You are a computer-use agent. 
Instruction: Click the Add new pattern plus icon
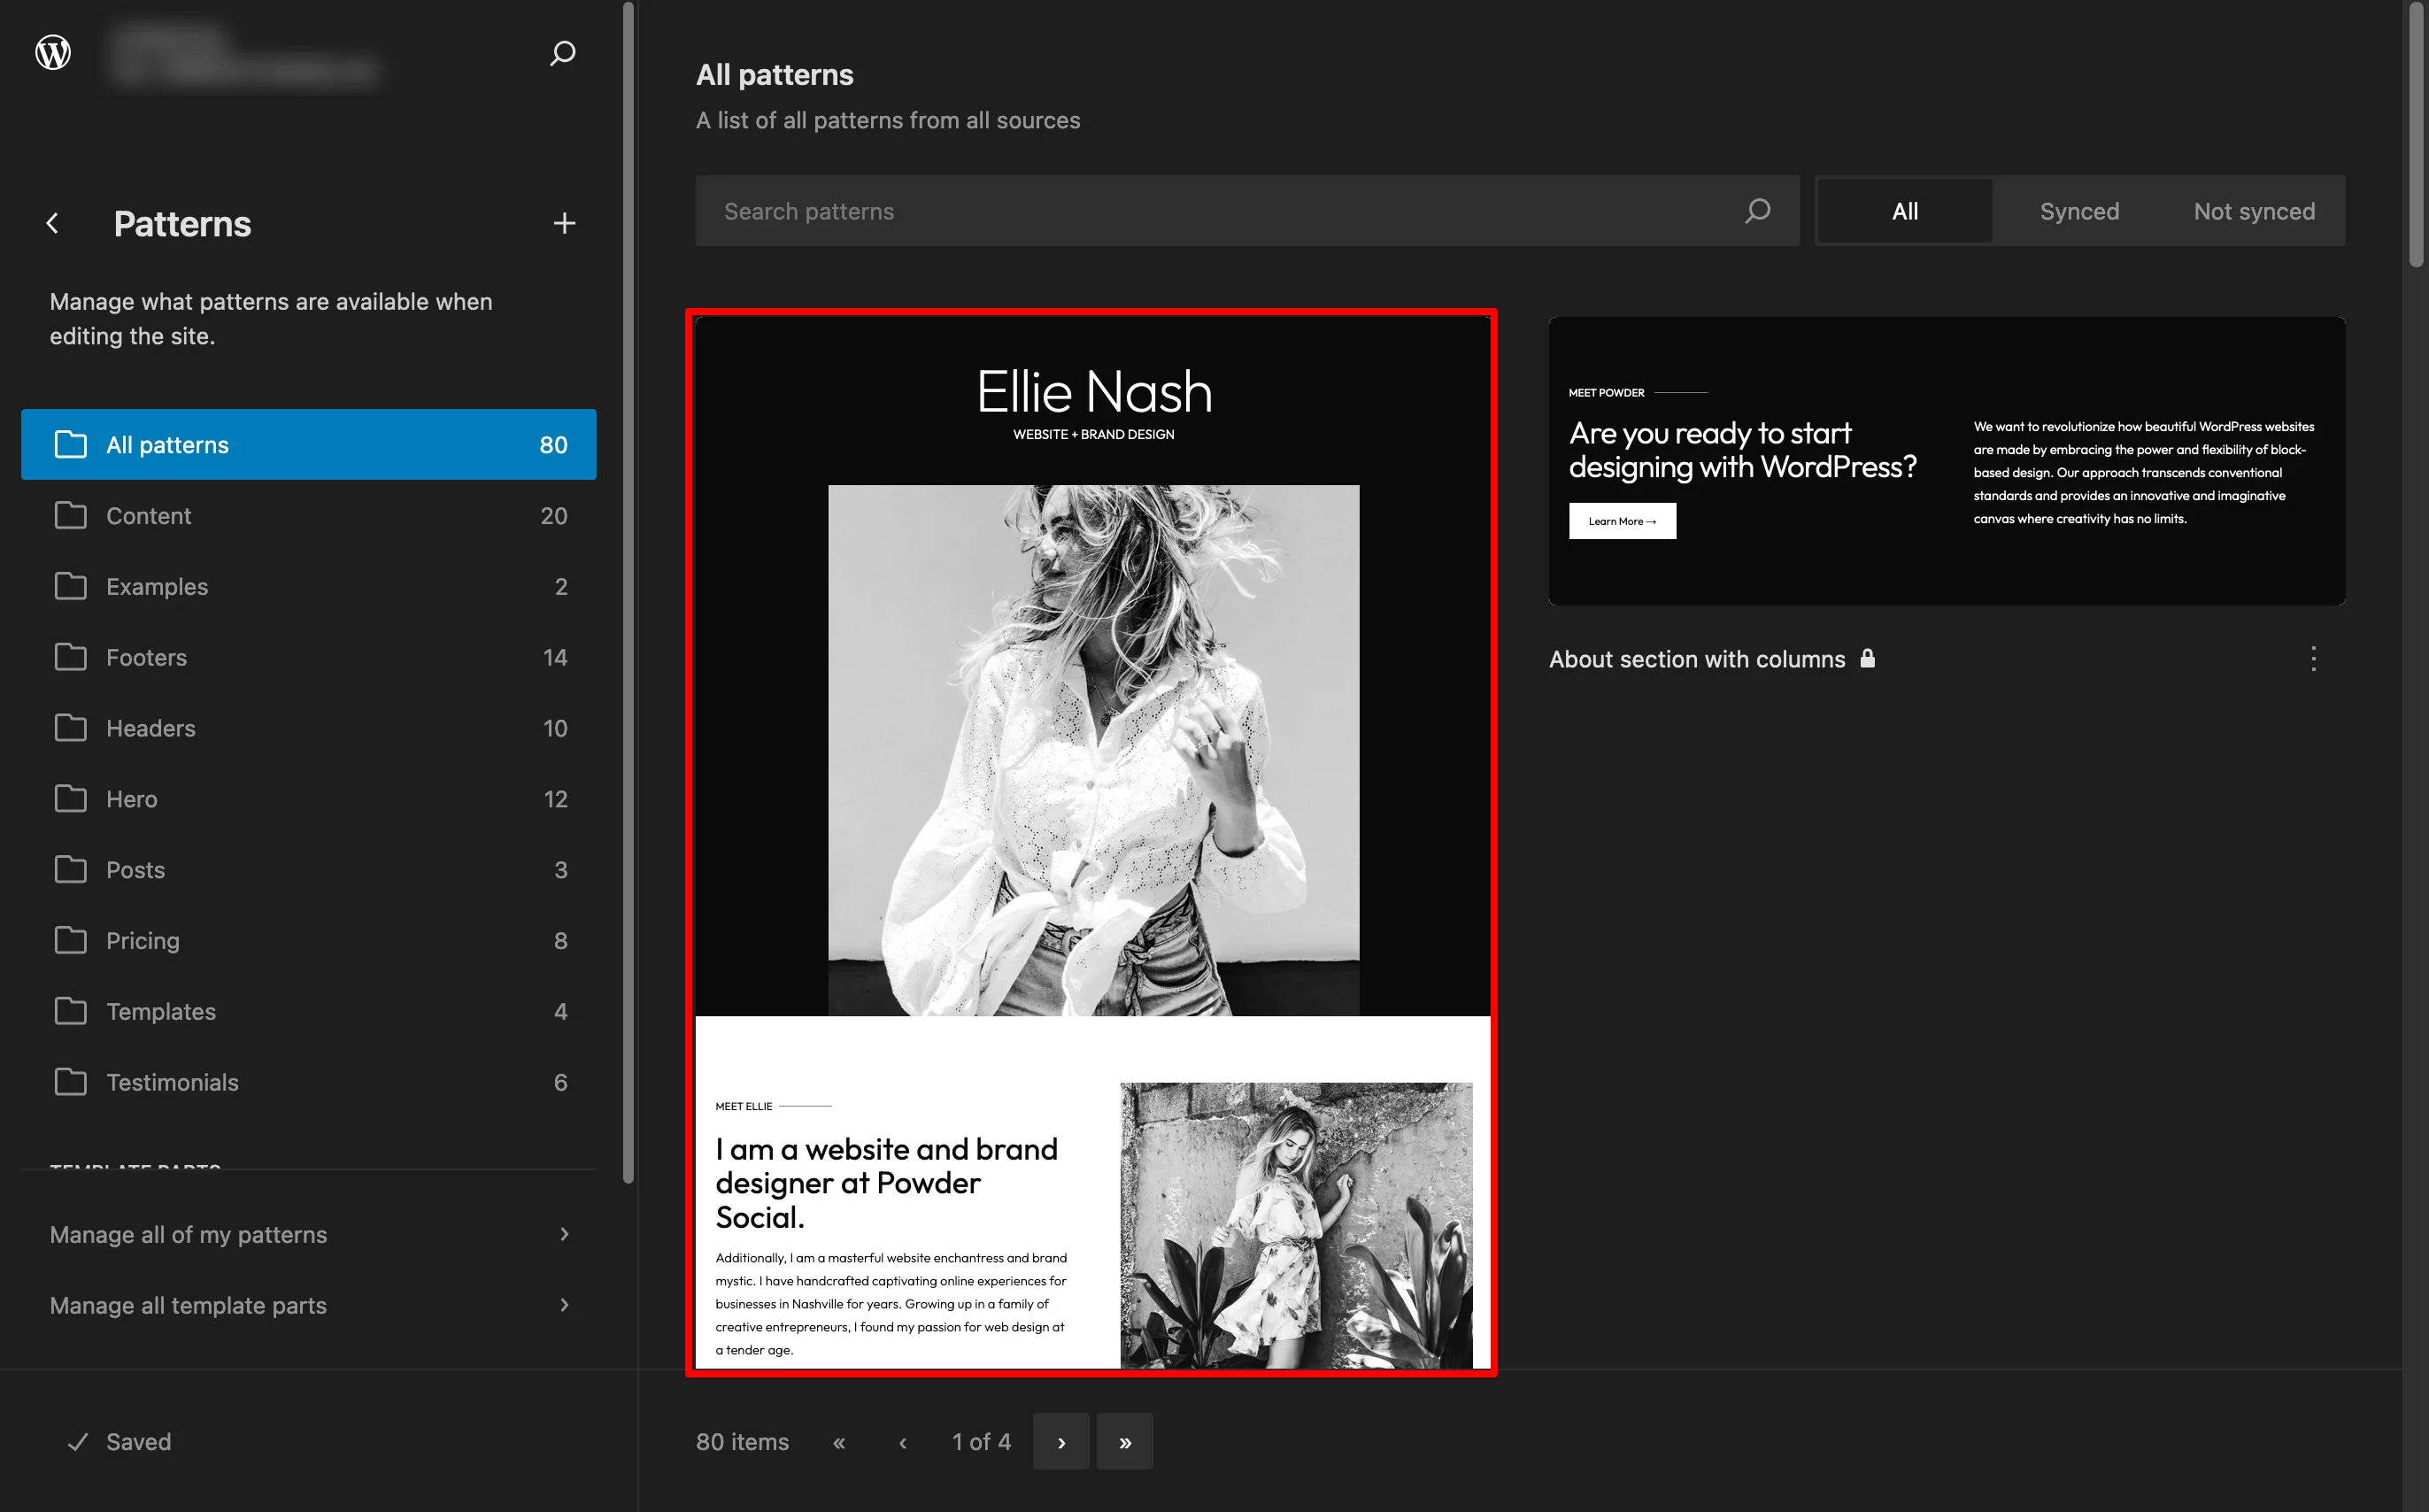pos(564,223)
